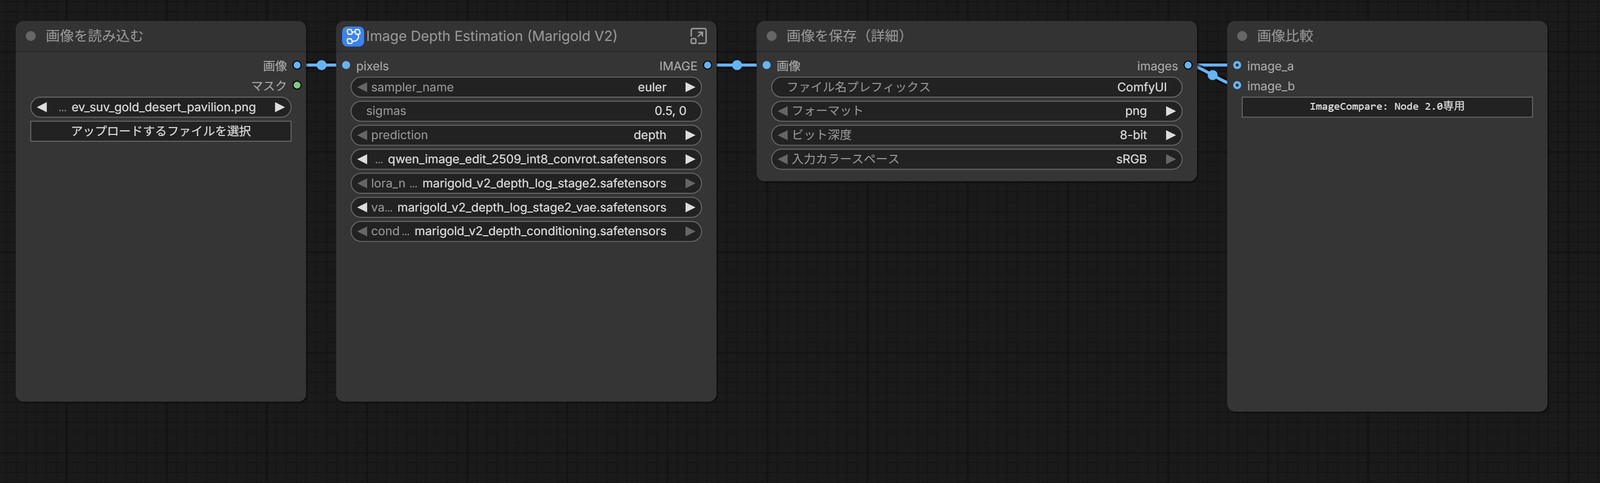Click the image_a input port
Screen dimensions: 1600x483
1237,65
